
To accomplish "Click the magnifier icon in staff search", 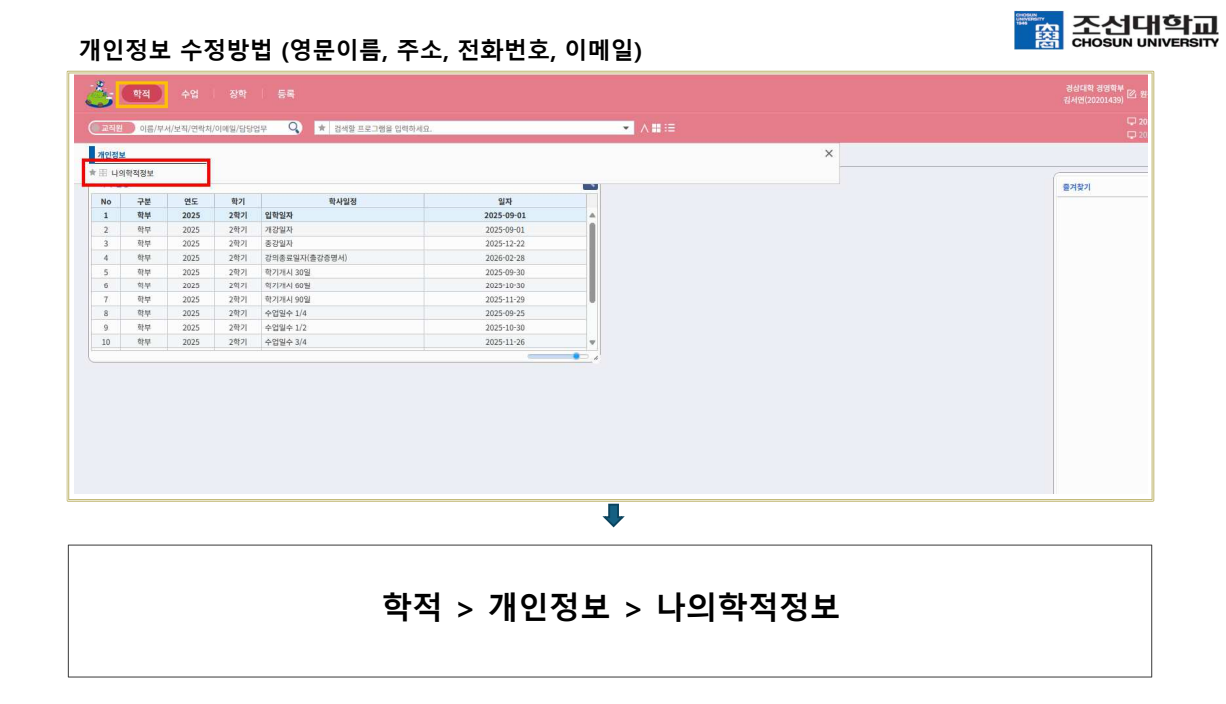I will point(294,128).
